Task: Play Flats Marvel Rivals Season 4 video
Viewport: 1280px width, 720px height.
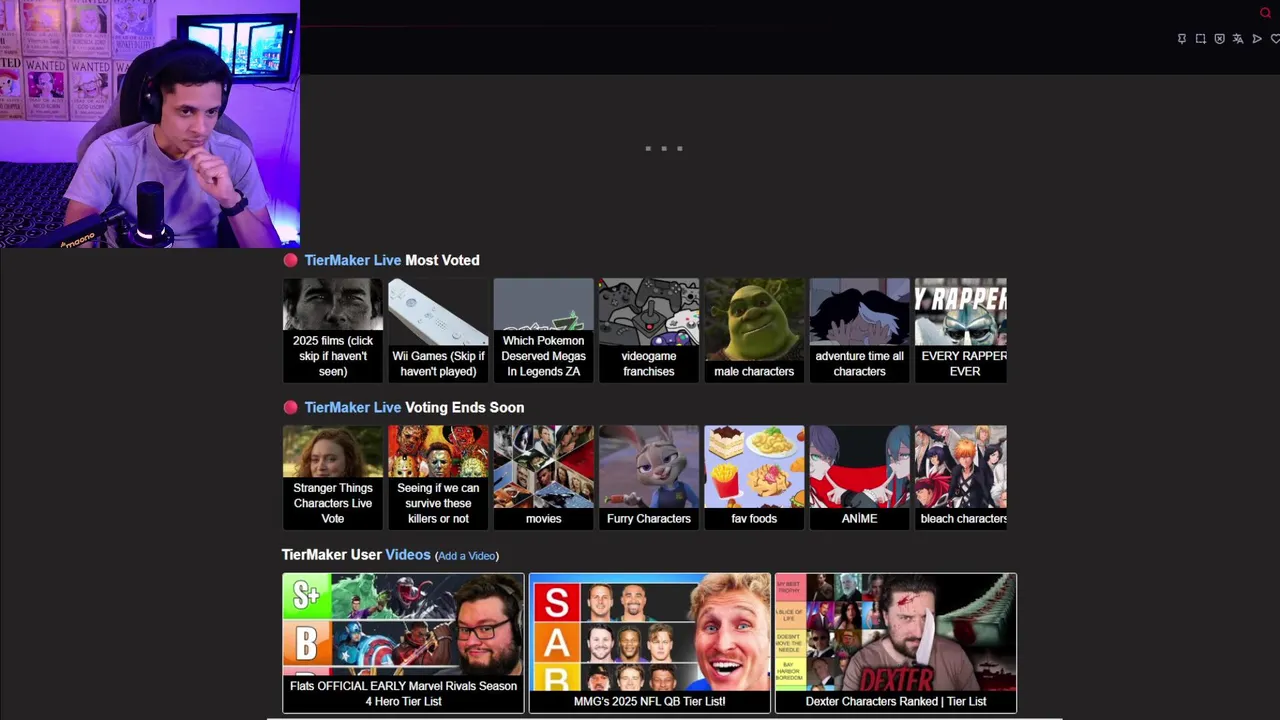Action: pyautogui.click(x=403, y=643)
